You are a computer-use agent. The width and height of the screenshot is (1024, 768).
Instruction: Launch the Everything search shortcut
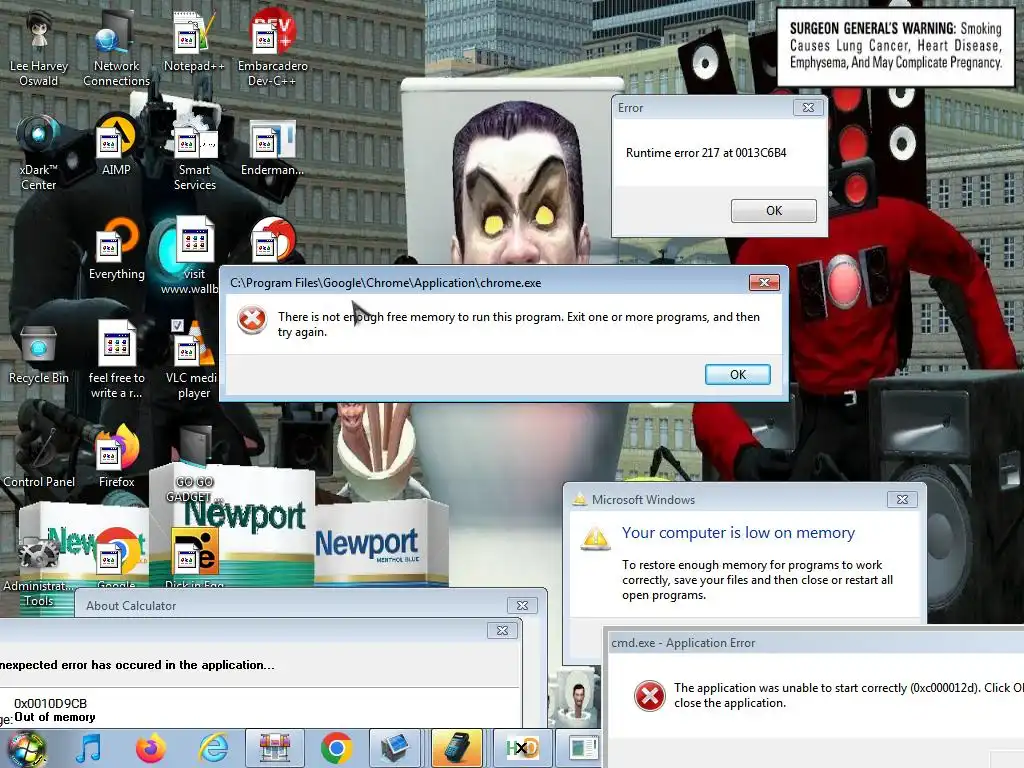[116, 249]
